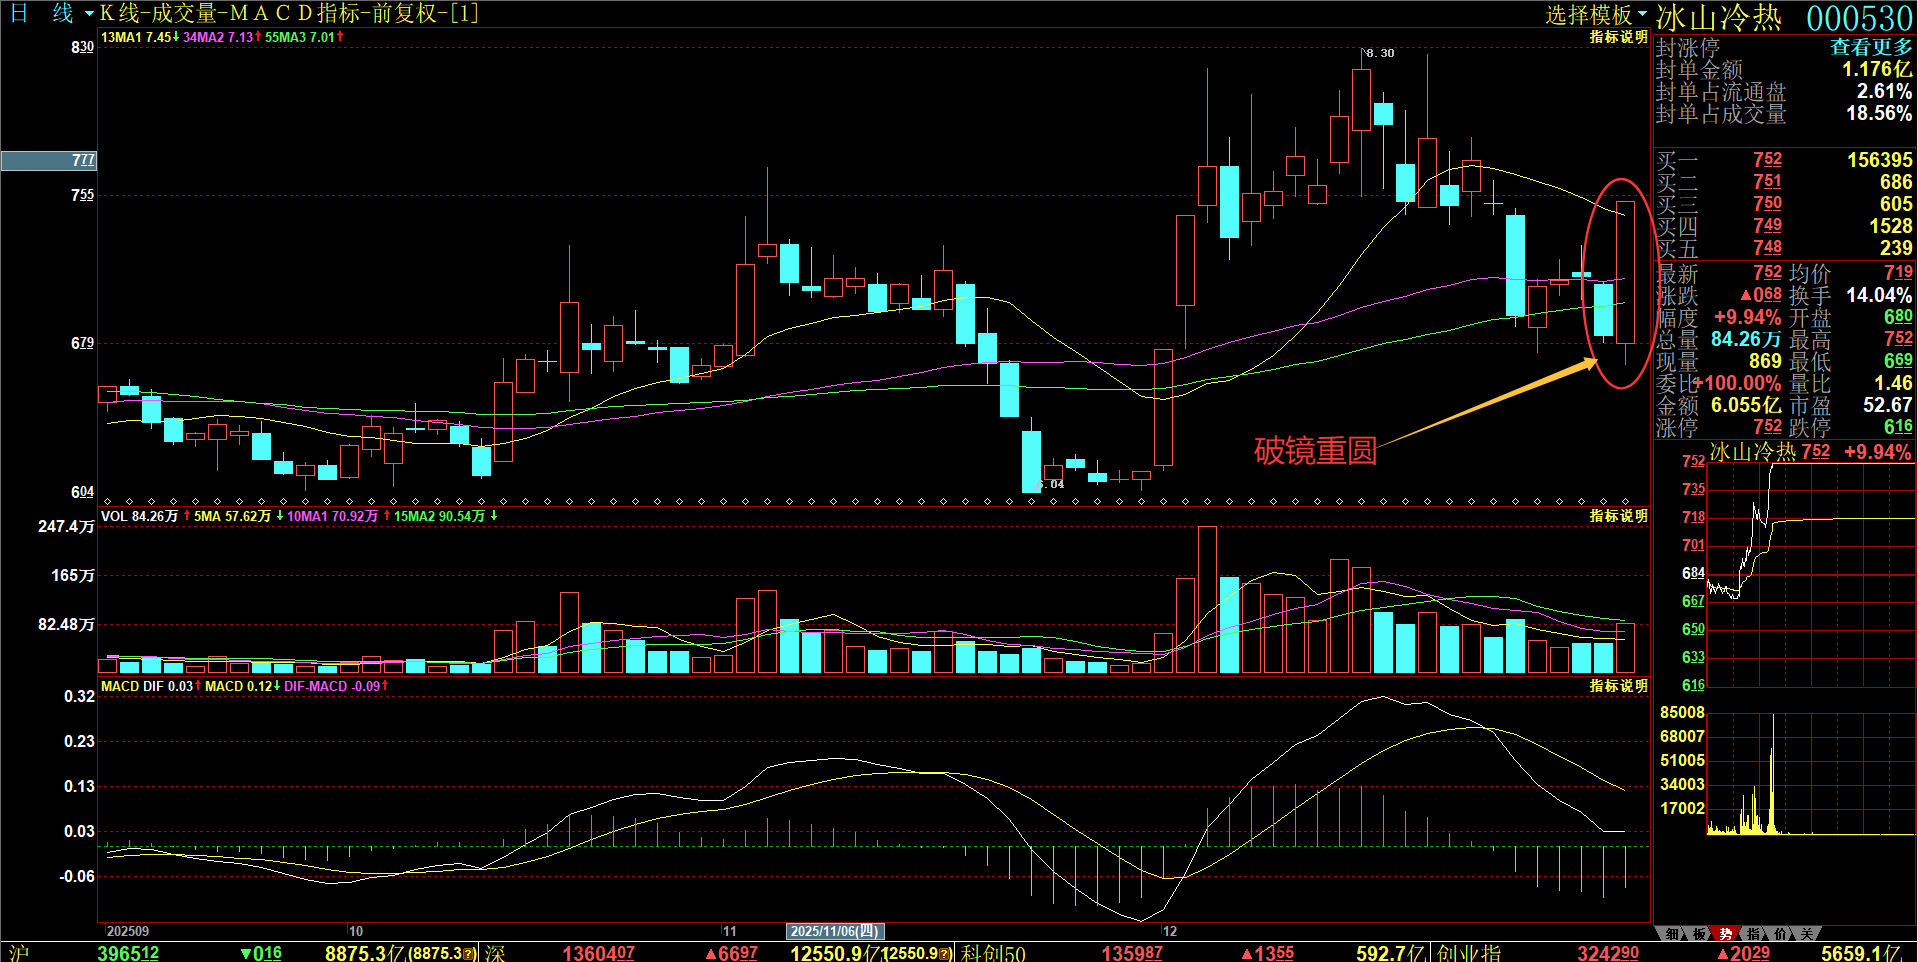The image size is (1918, 962).
Task: Click the 金额 6.055亿 amount value
Action: coord(1746,405)
